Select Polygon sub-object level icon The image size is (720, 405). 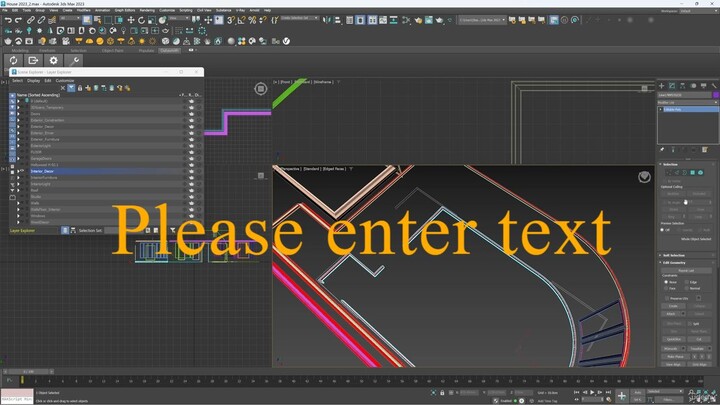(692, 173)
